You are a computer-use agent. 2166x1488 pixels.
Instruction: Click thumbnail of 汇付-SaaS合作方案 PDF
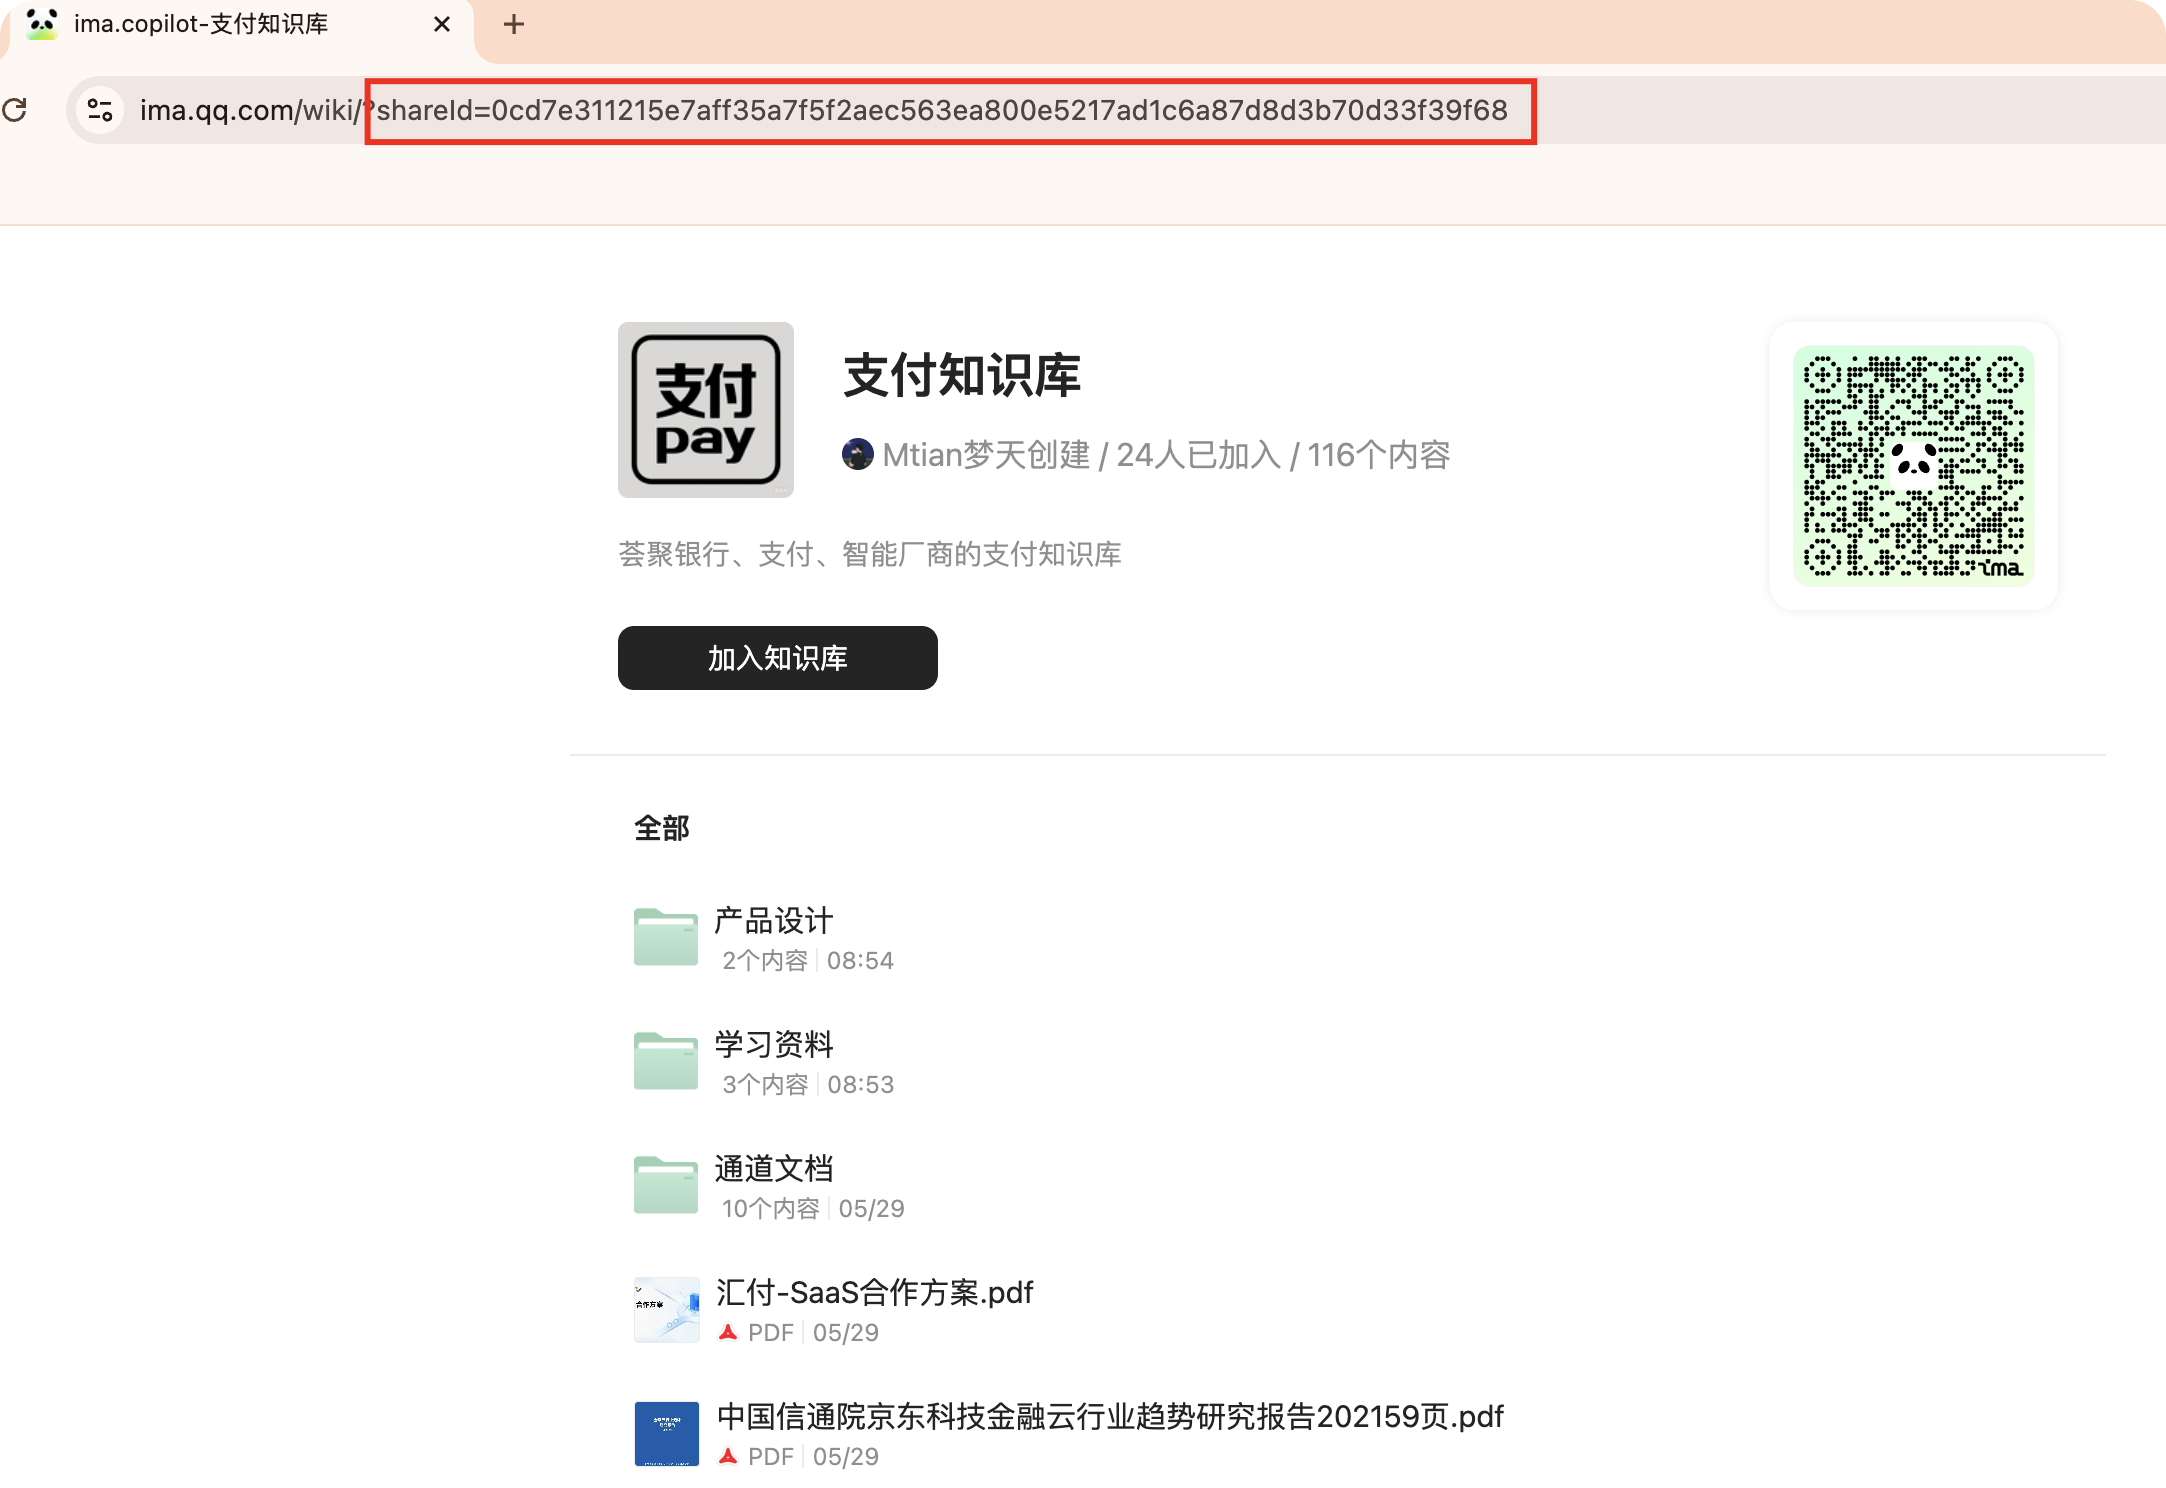667,1309
